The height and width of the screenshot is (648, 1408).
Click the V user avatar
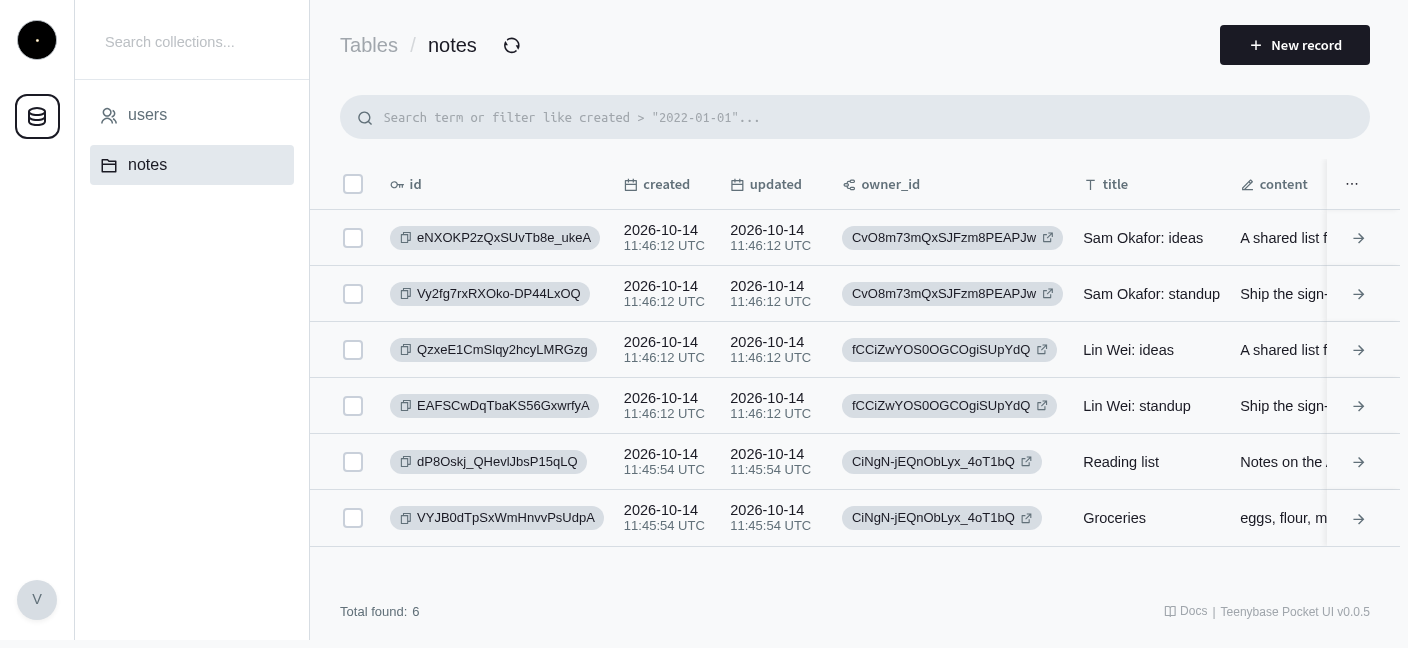37,600
